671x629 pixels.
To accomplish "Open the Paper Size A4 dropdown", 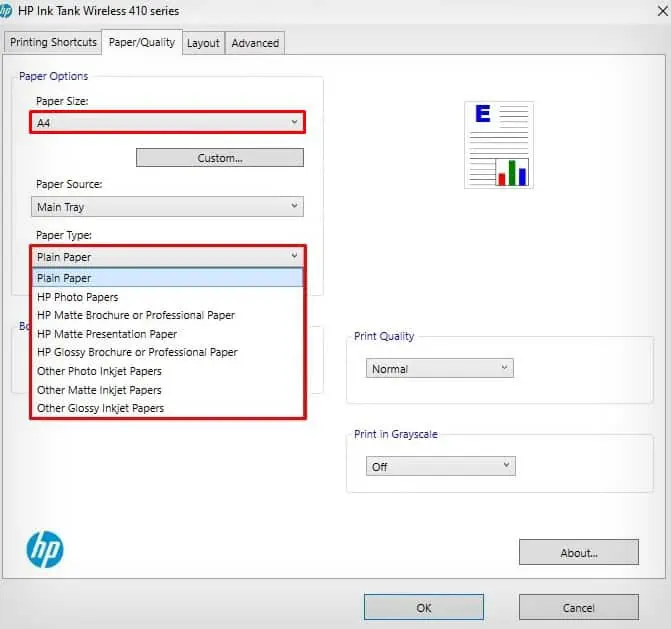I will click(167, 122).
